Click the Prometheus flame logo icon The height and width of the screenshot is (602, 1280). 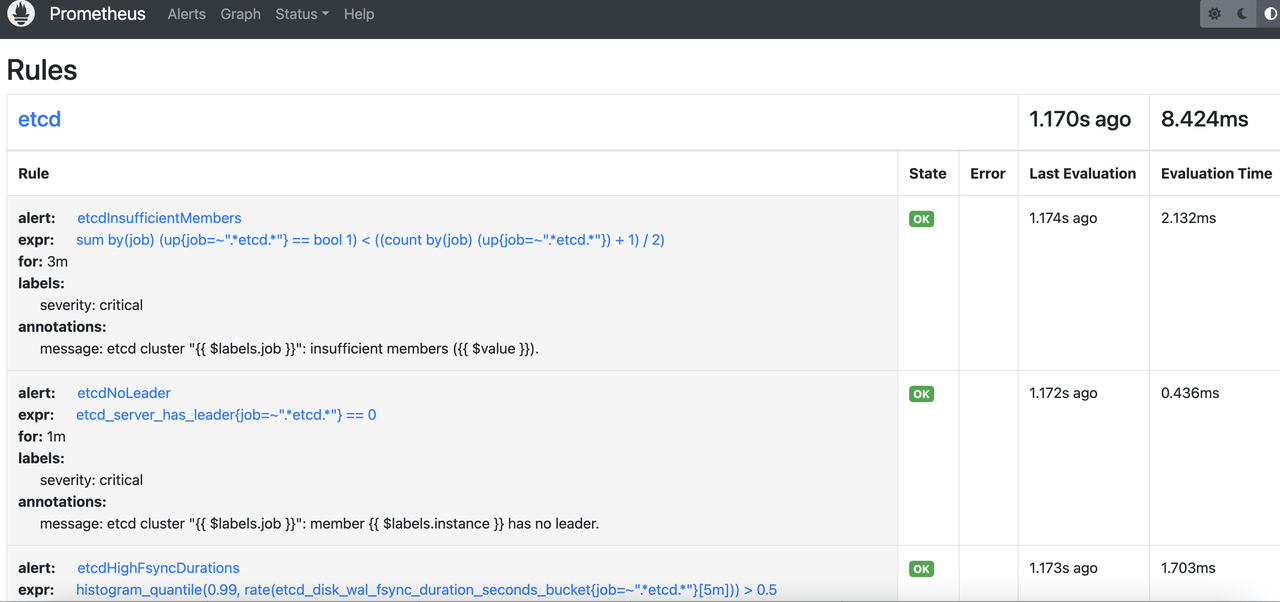coord(21,14)
